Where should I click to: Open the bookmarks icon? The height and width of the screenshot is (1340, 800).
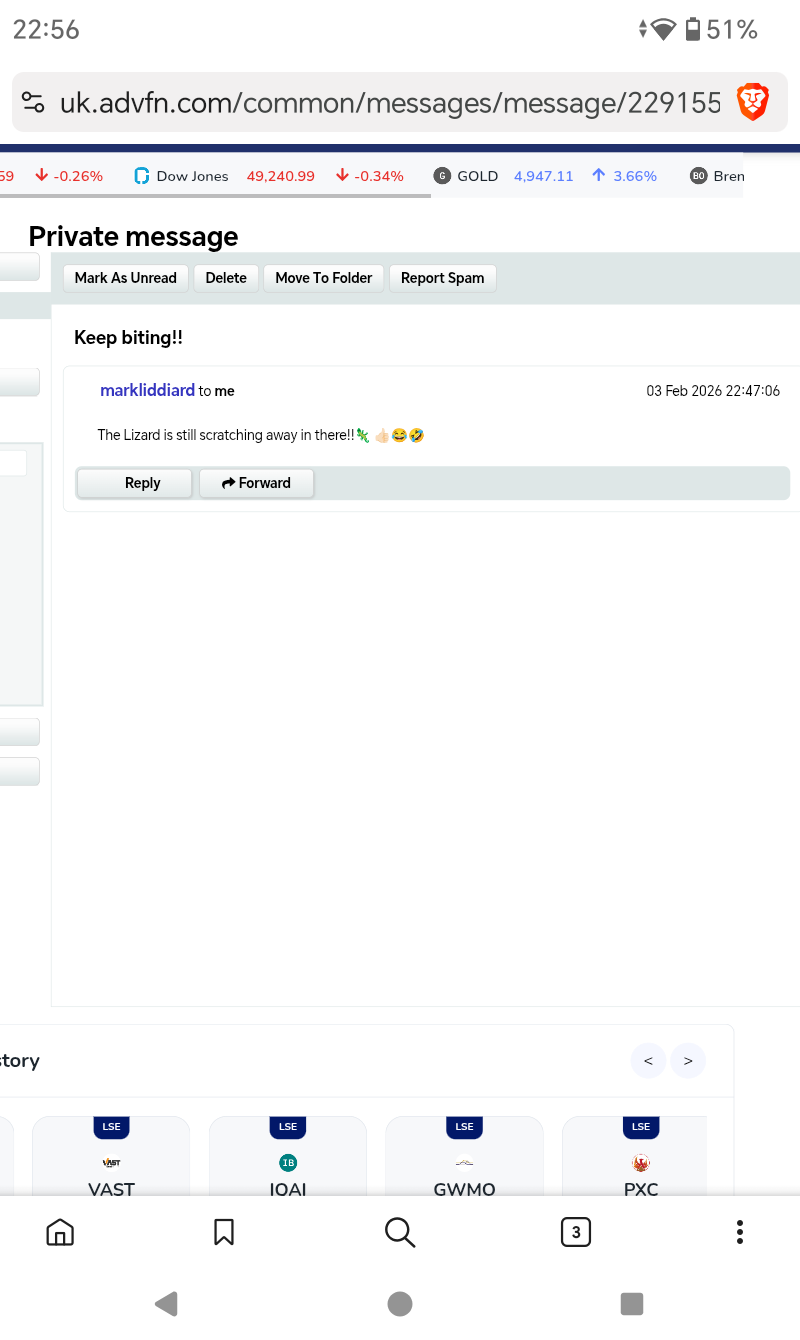click(x=224, y=1232)
